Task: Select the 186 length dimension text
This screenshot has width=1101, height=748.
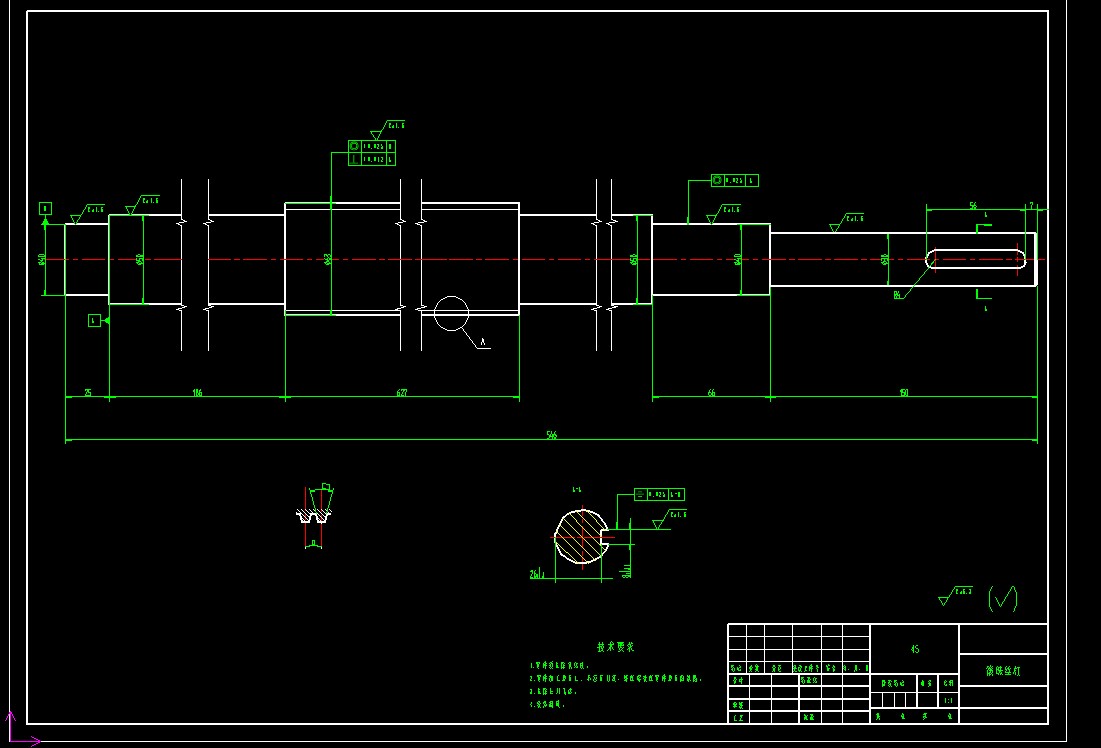Action: 197,393
